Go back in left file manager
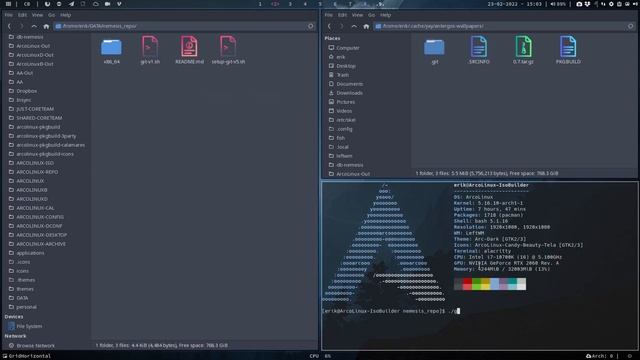640x360 pixels. 9,26
